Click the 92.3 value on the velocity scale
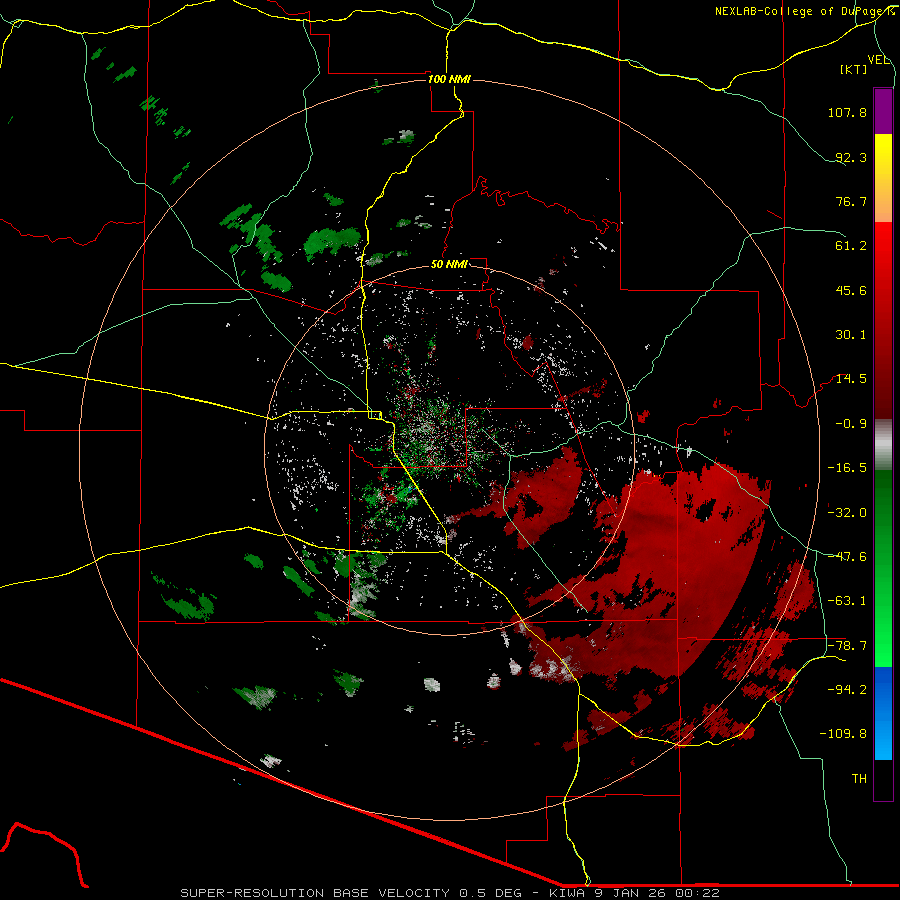Viewport: 900px width, 900px height. pyautogui.click(x=851, y=157)
